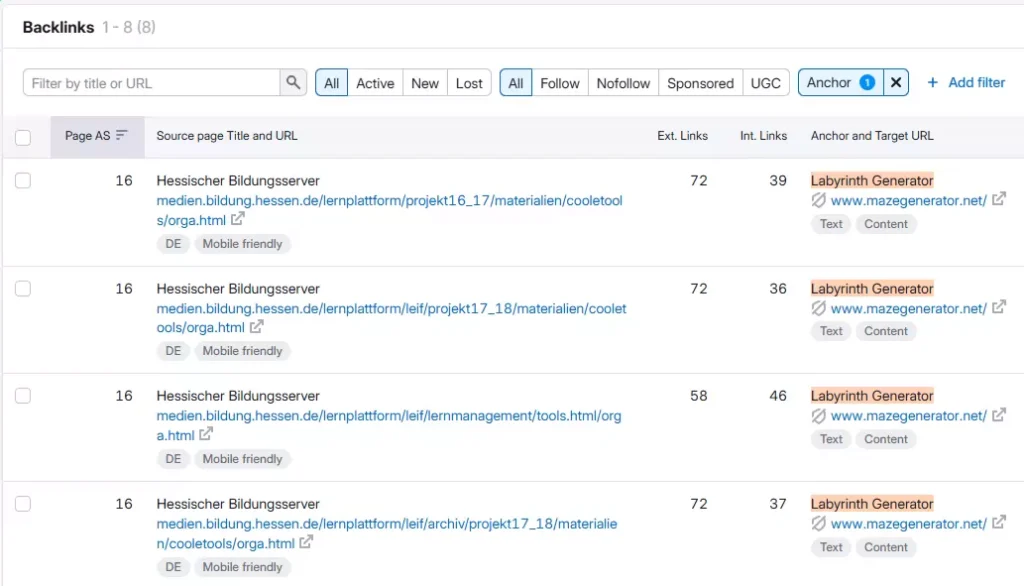Switch to the Active backlinks tab
The height and width of the screenshot is (586, 1024).
375,82
